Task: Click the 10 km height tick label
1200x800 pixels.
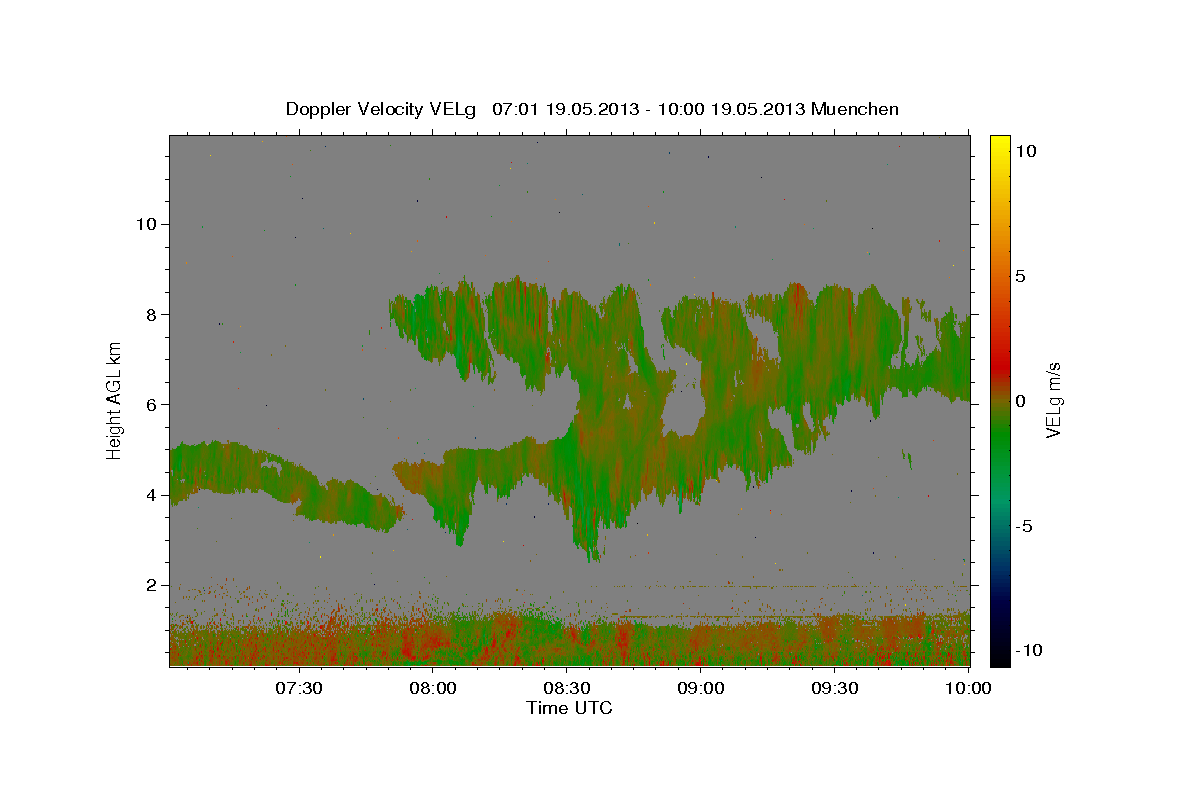Action: coord(146,224)
